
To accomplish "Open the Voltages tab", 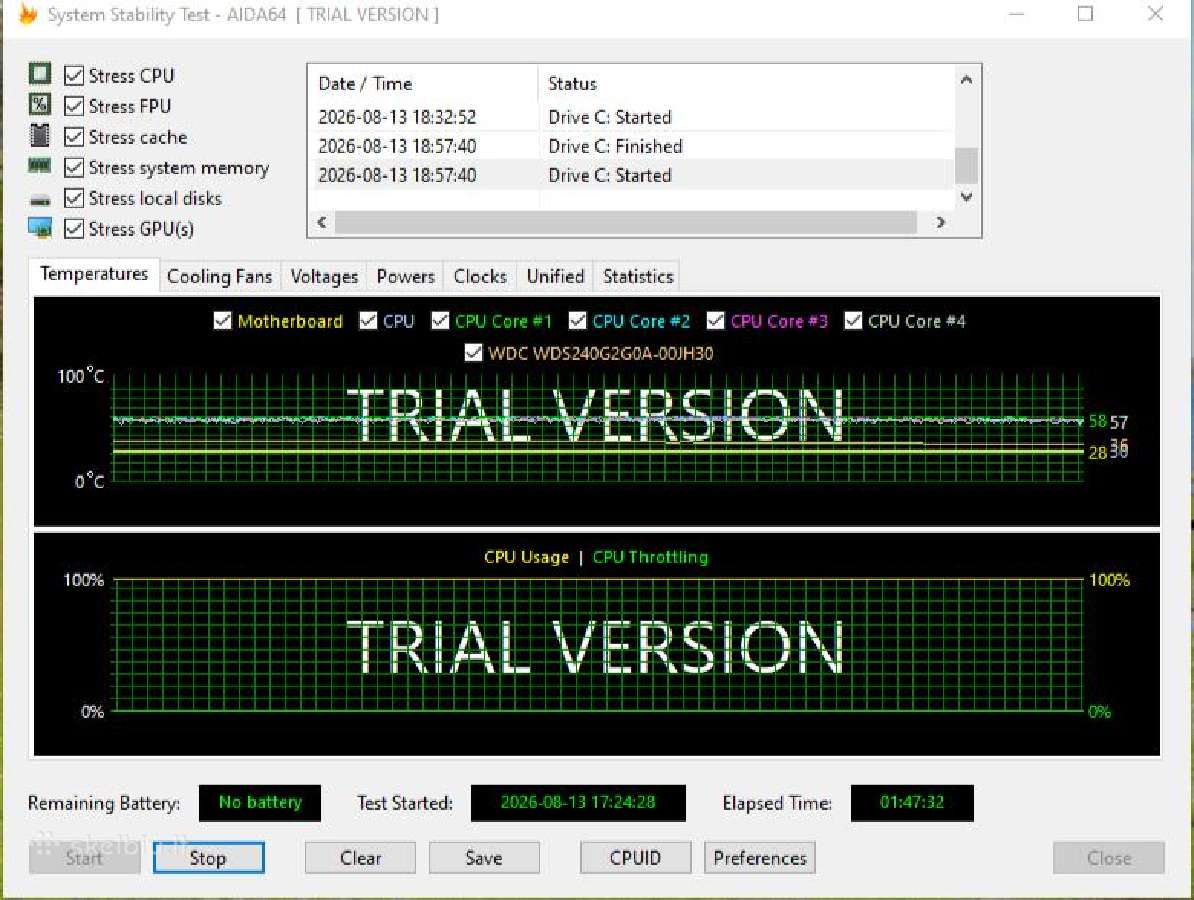I will tap(324, 276).
